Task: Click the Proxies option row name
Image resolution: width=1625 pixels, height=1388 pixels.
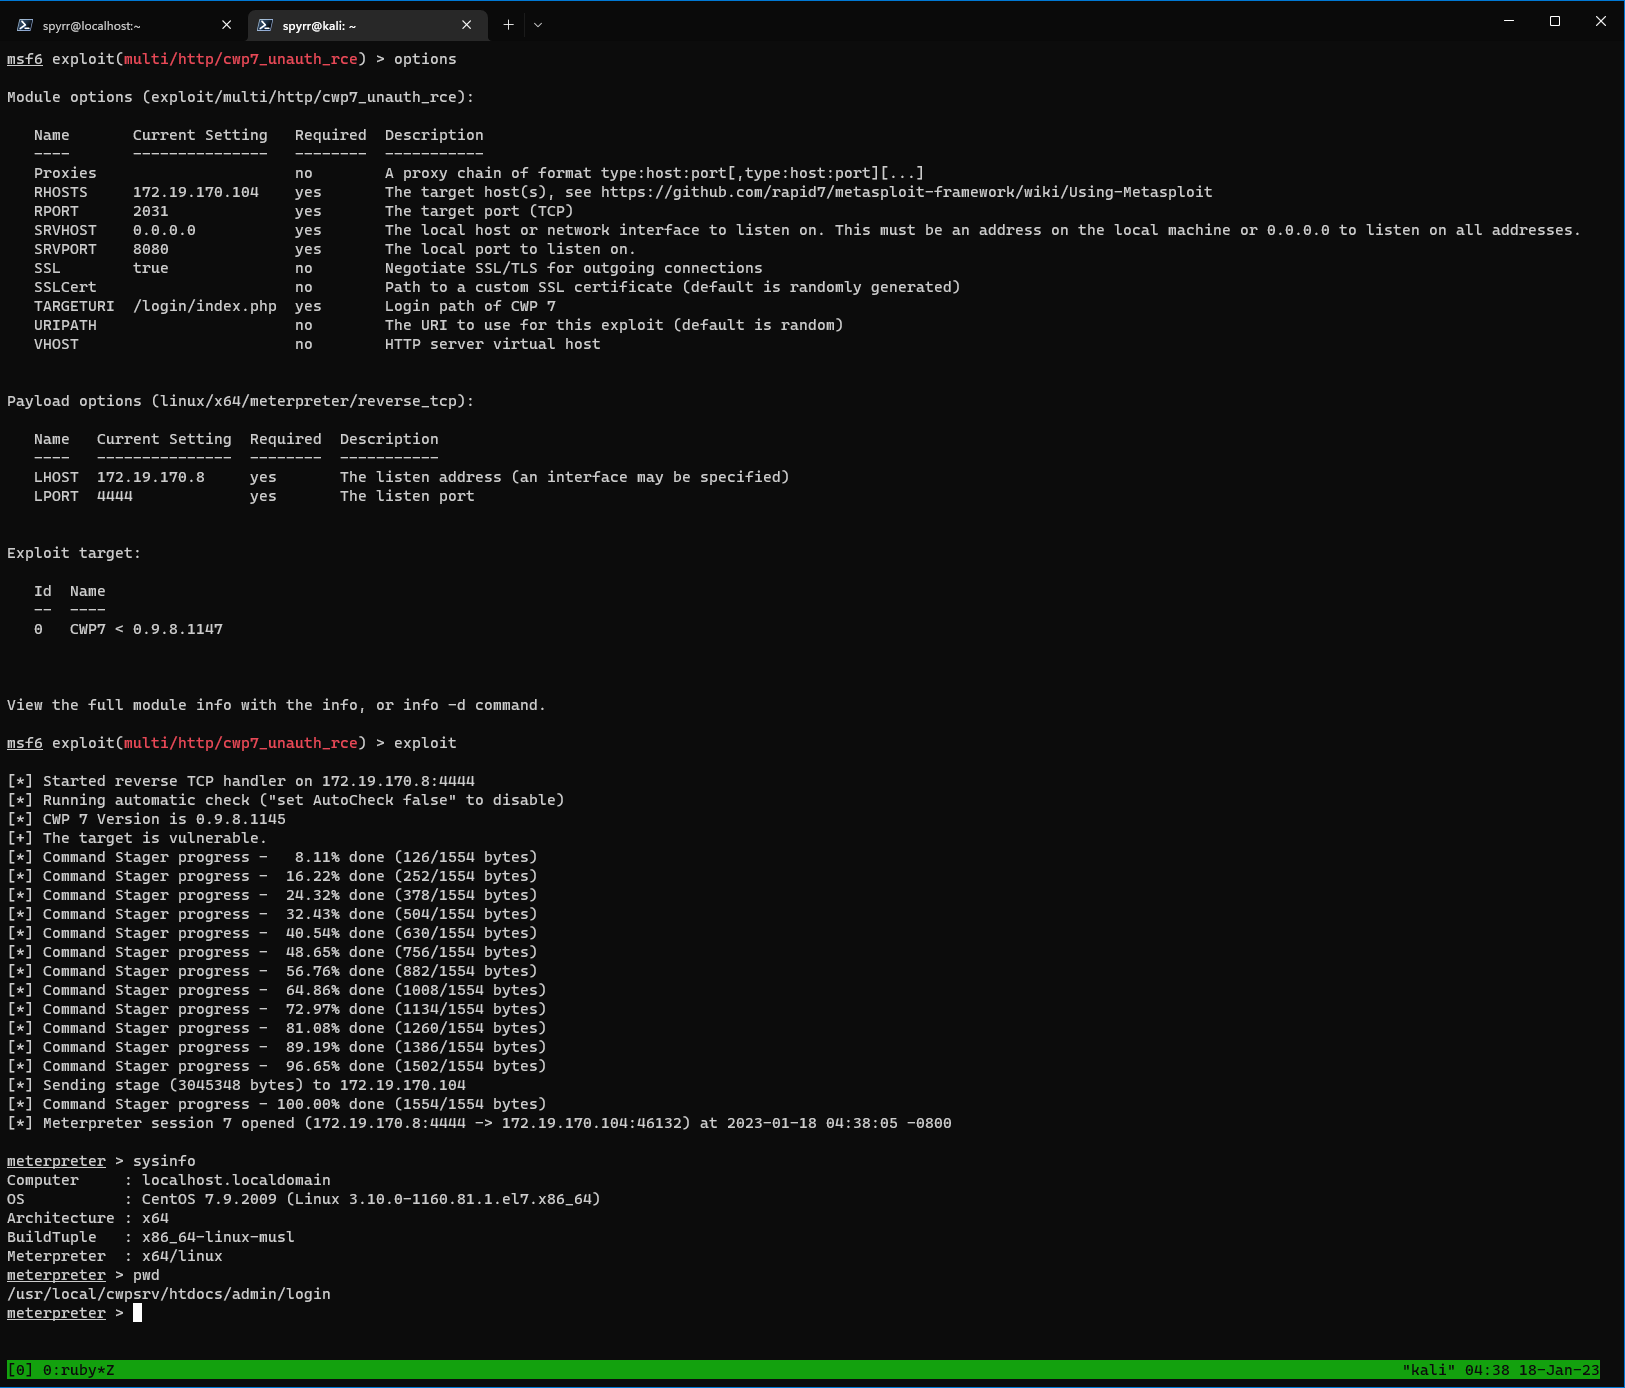Action: (x=65, y=173)
